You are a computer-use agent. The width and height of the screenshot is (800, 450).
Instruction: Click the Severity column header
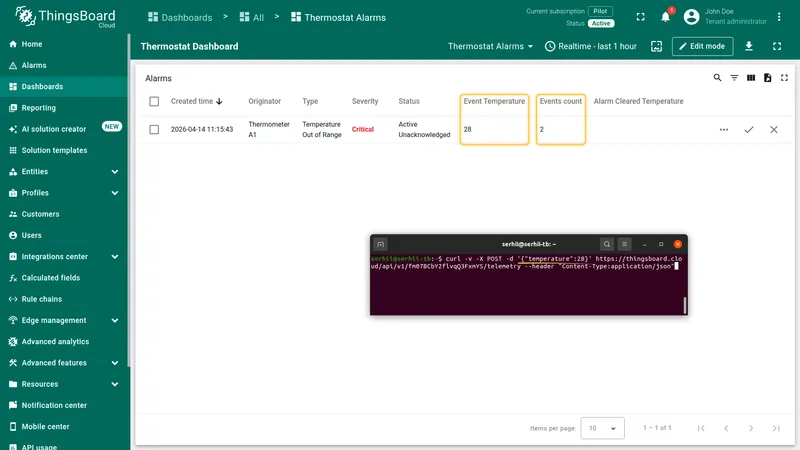[x=365, y=102]
